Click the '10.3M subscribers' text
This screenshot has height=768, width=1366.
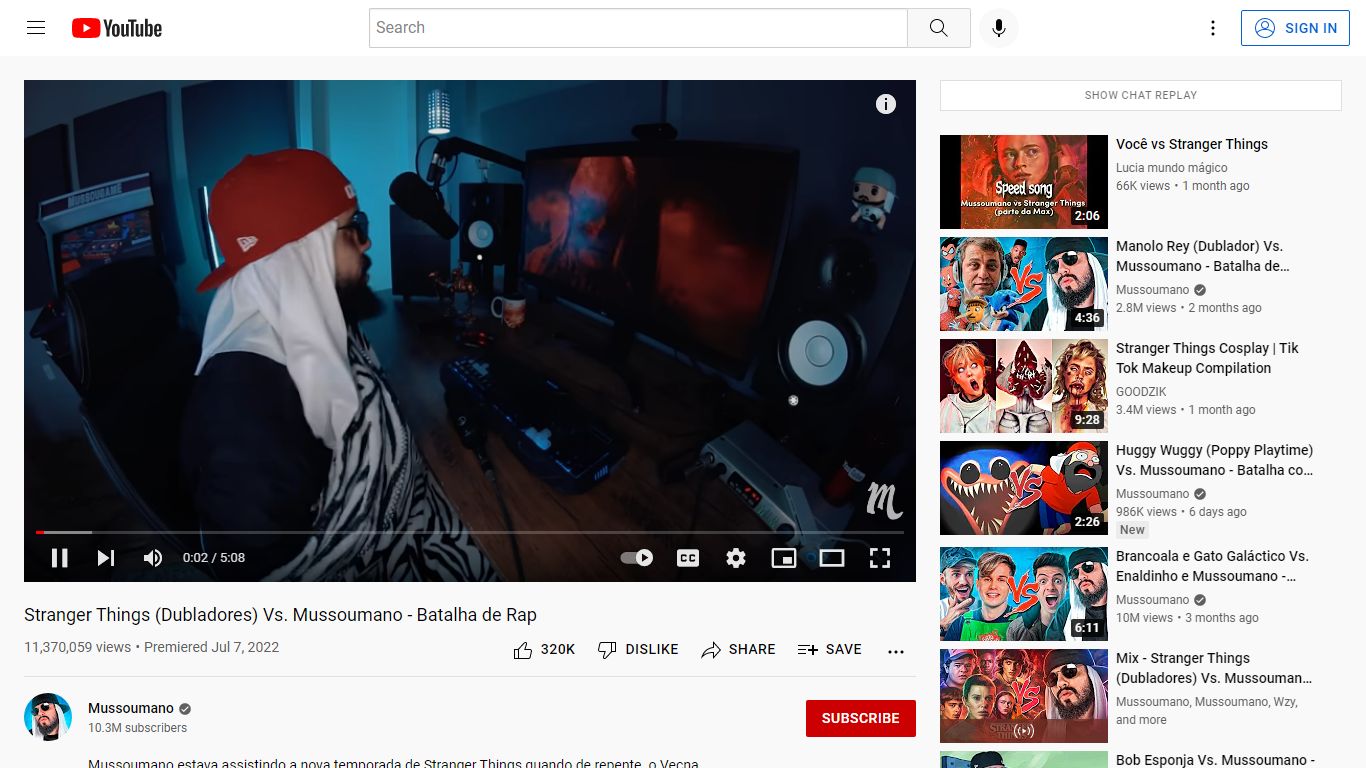(138, 728)
